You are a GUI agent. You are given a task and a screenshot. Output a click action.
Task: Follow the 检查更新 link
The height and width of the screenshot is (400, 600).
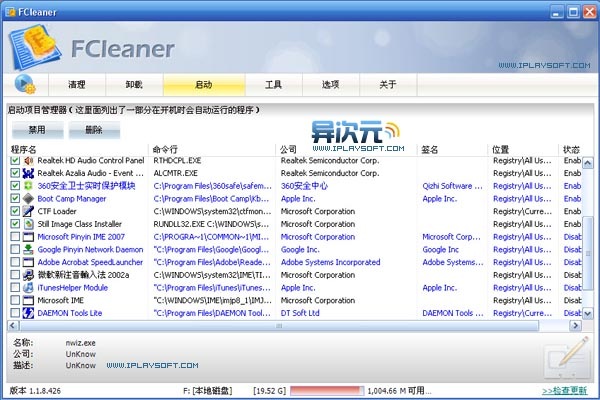coord(566,390)
